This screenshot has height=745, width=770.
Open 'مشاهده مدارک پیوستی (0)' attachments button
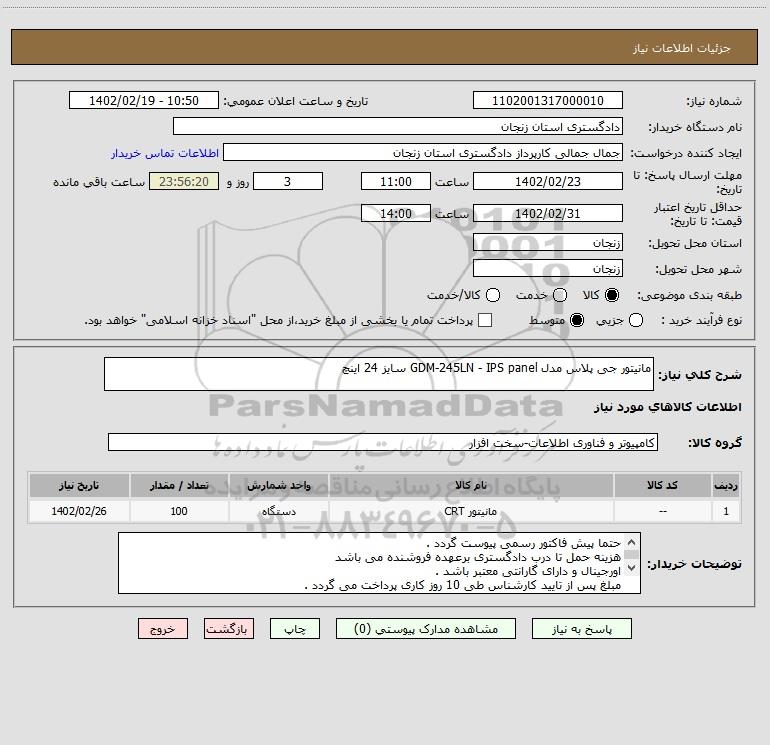(x=426, y=629)
